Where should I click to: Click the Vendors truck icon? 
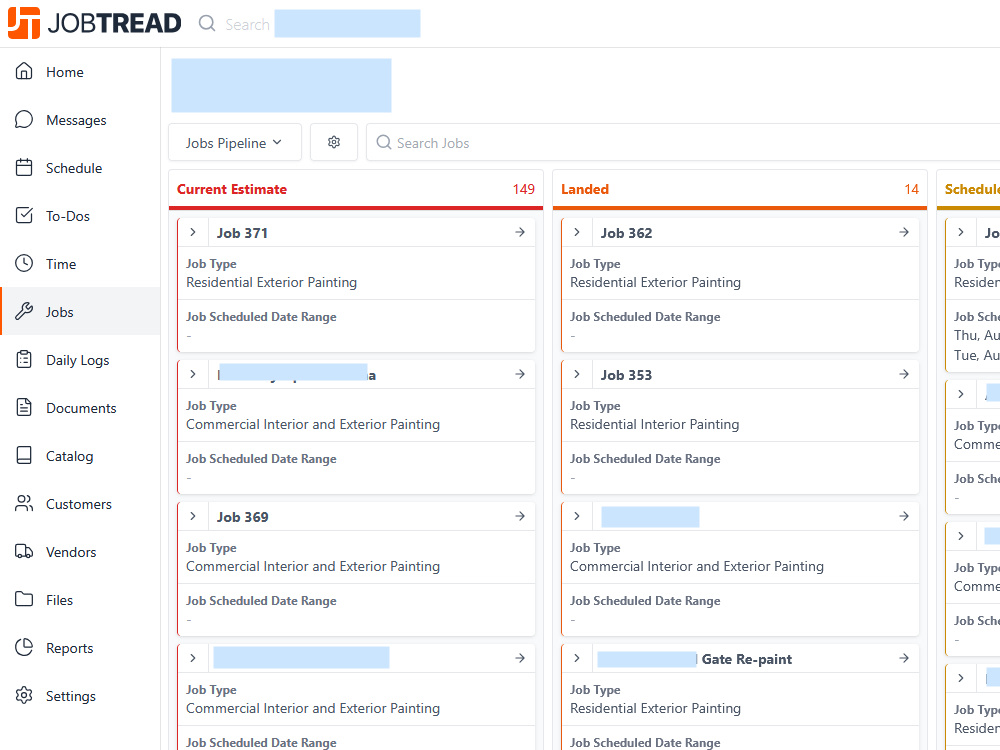click(x=24, y=552)
